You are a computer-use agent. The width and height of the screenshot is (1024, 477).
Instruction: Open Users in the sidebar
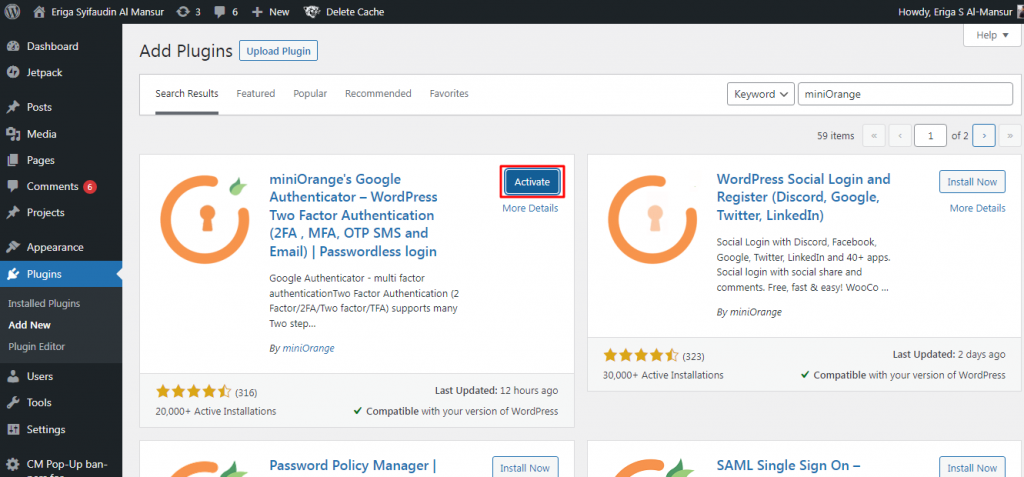click(40, 376)
